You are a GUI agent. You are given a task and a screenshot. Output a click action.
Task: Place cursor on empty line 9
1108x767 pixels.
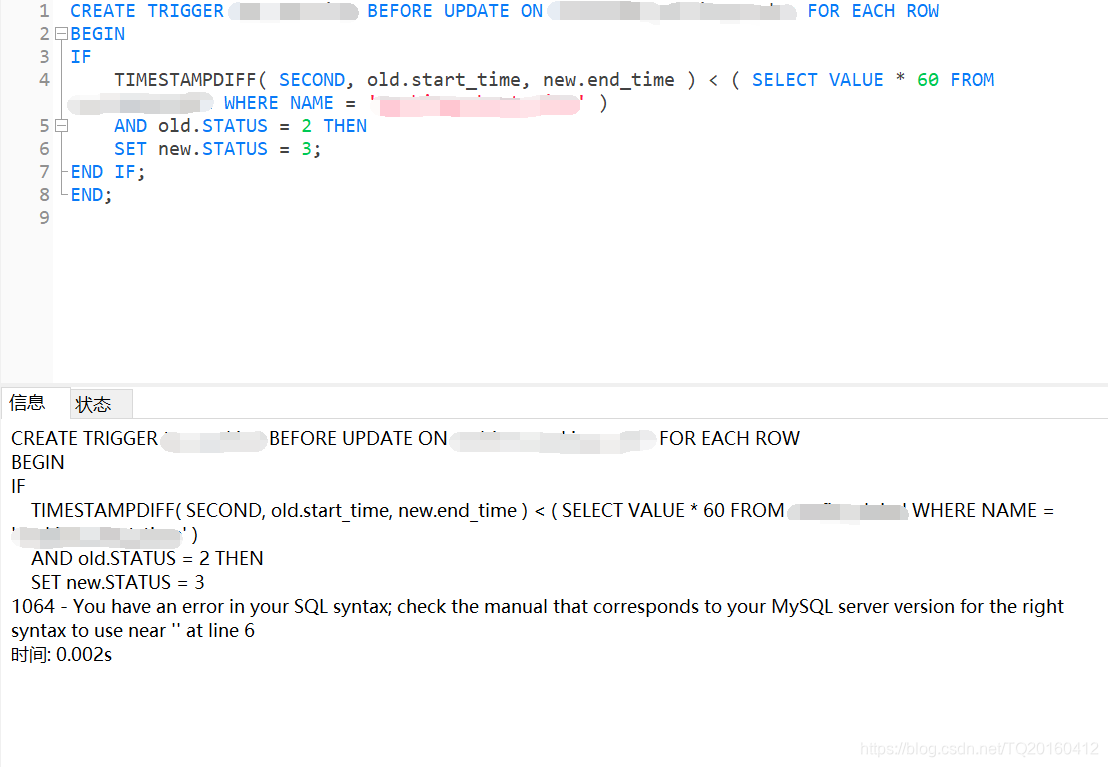click(x=565, y=218)
